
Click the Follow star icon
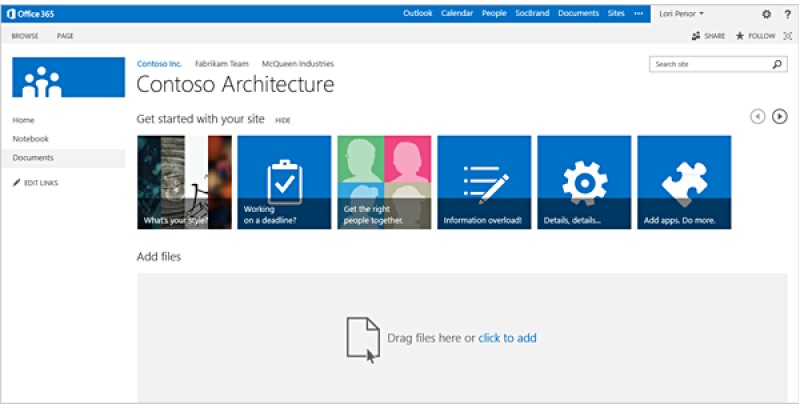coord(739,36)
